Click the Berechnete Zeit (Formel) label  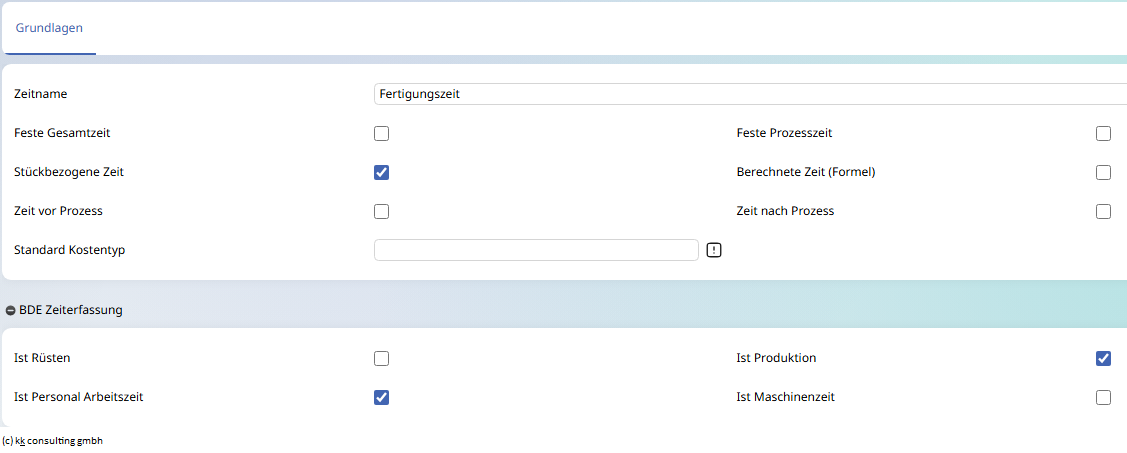tap(806, 173)
